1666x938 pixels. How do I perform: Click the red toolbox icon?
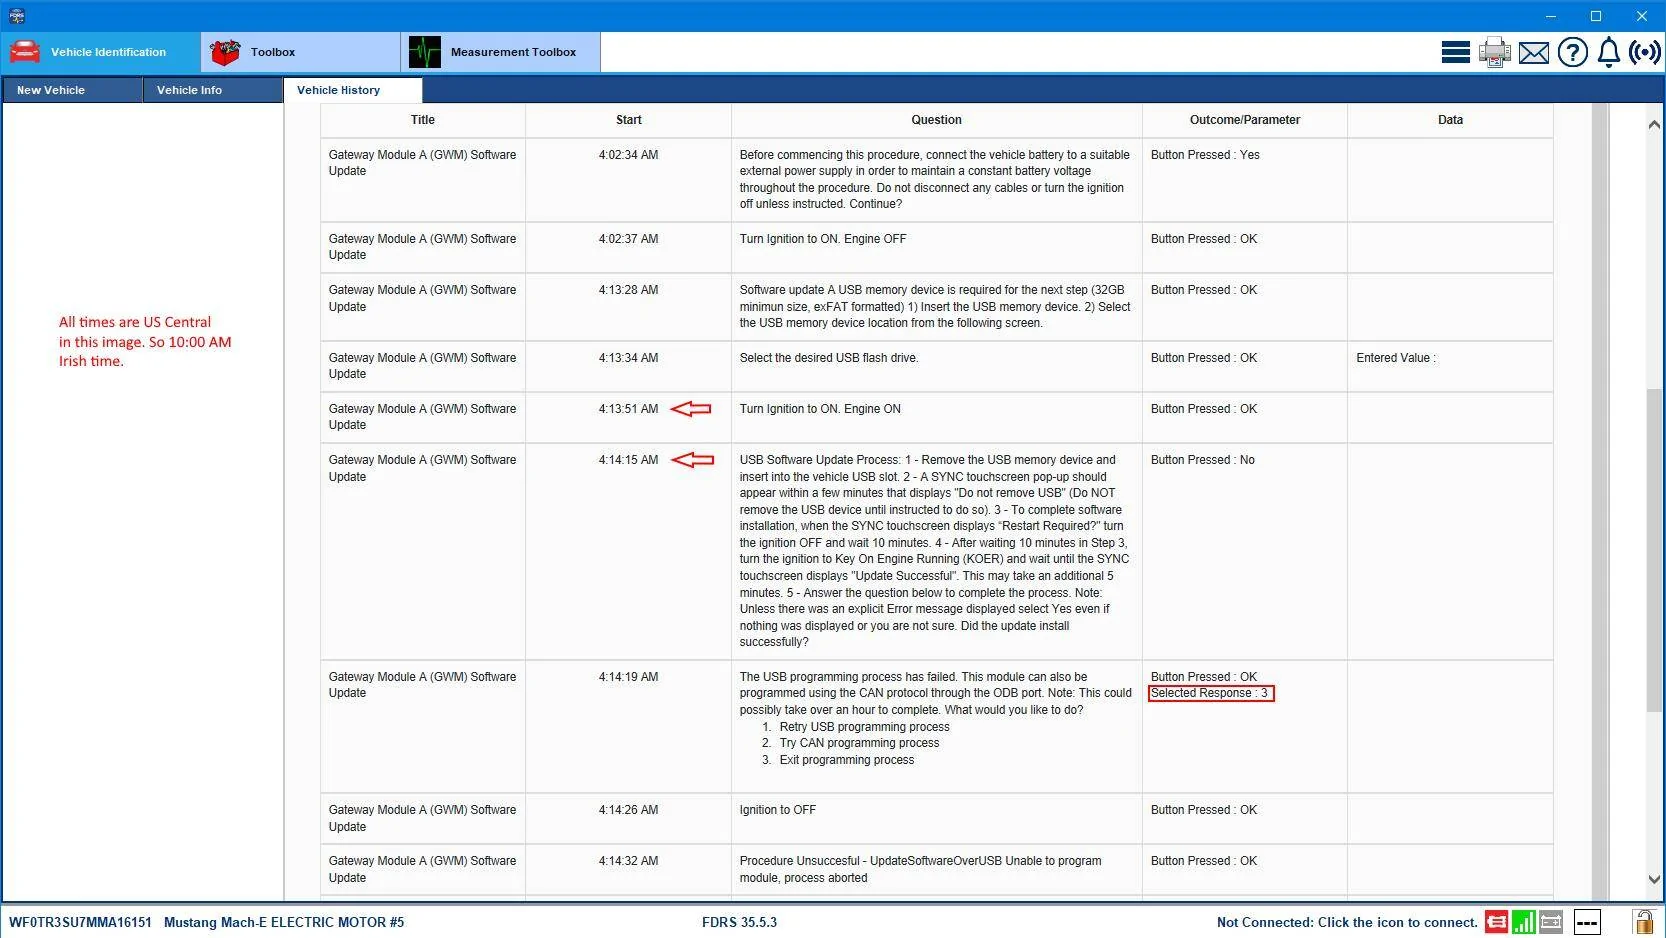click(225, 52)
